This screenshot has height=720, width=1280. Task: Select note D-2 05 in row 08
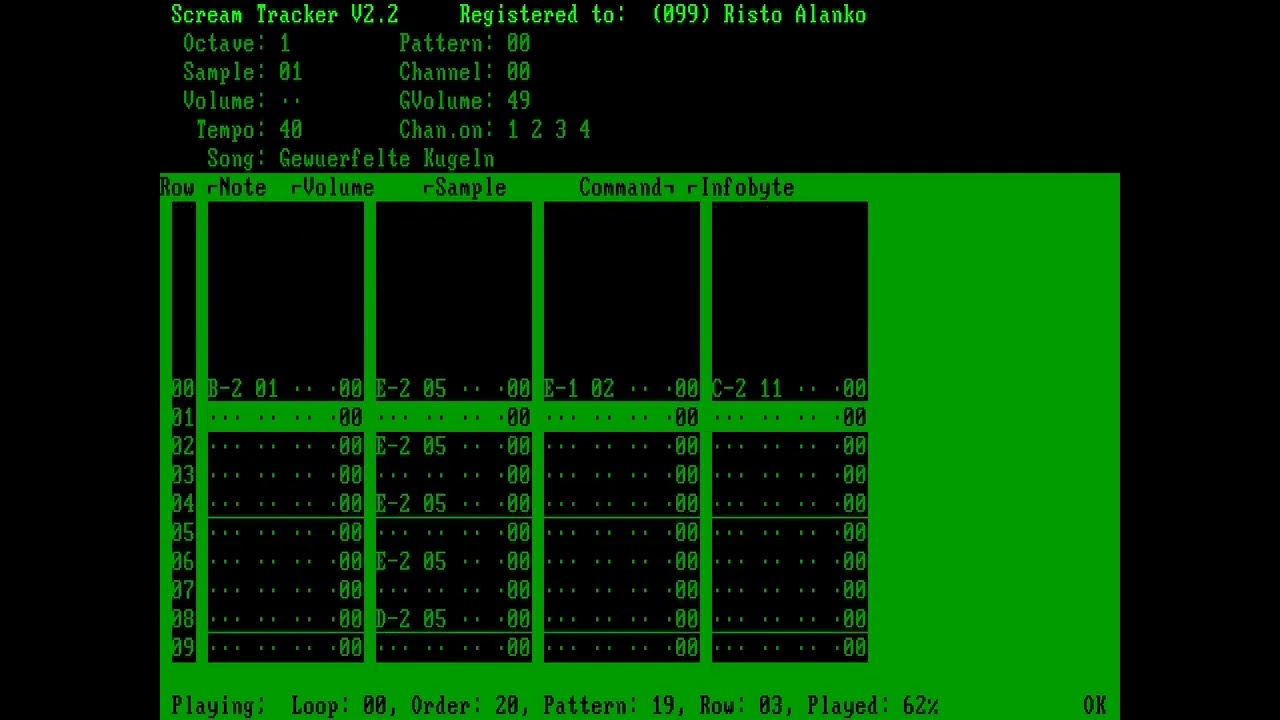411,620
